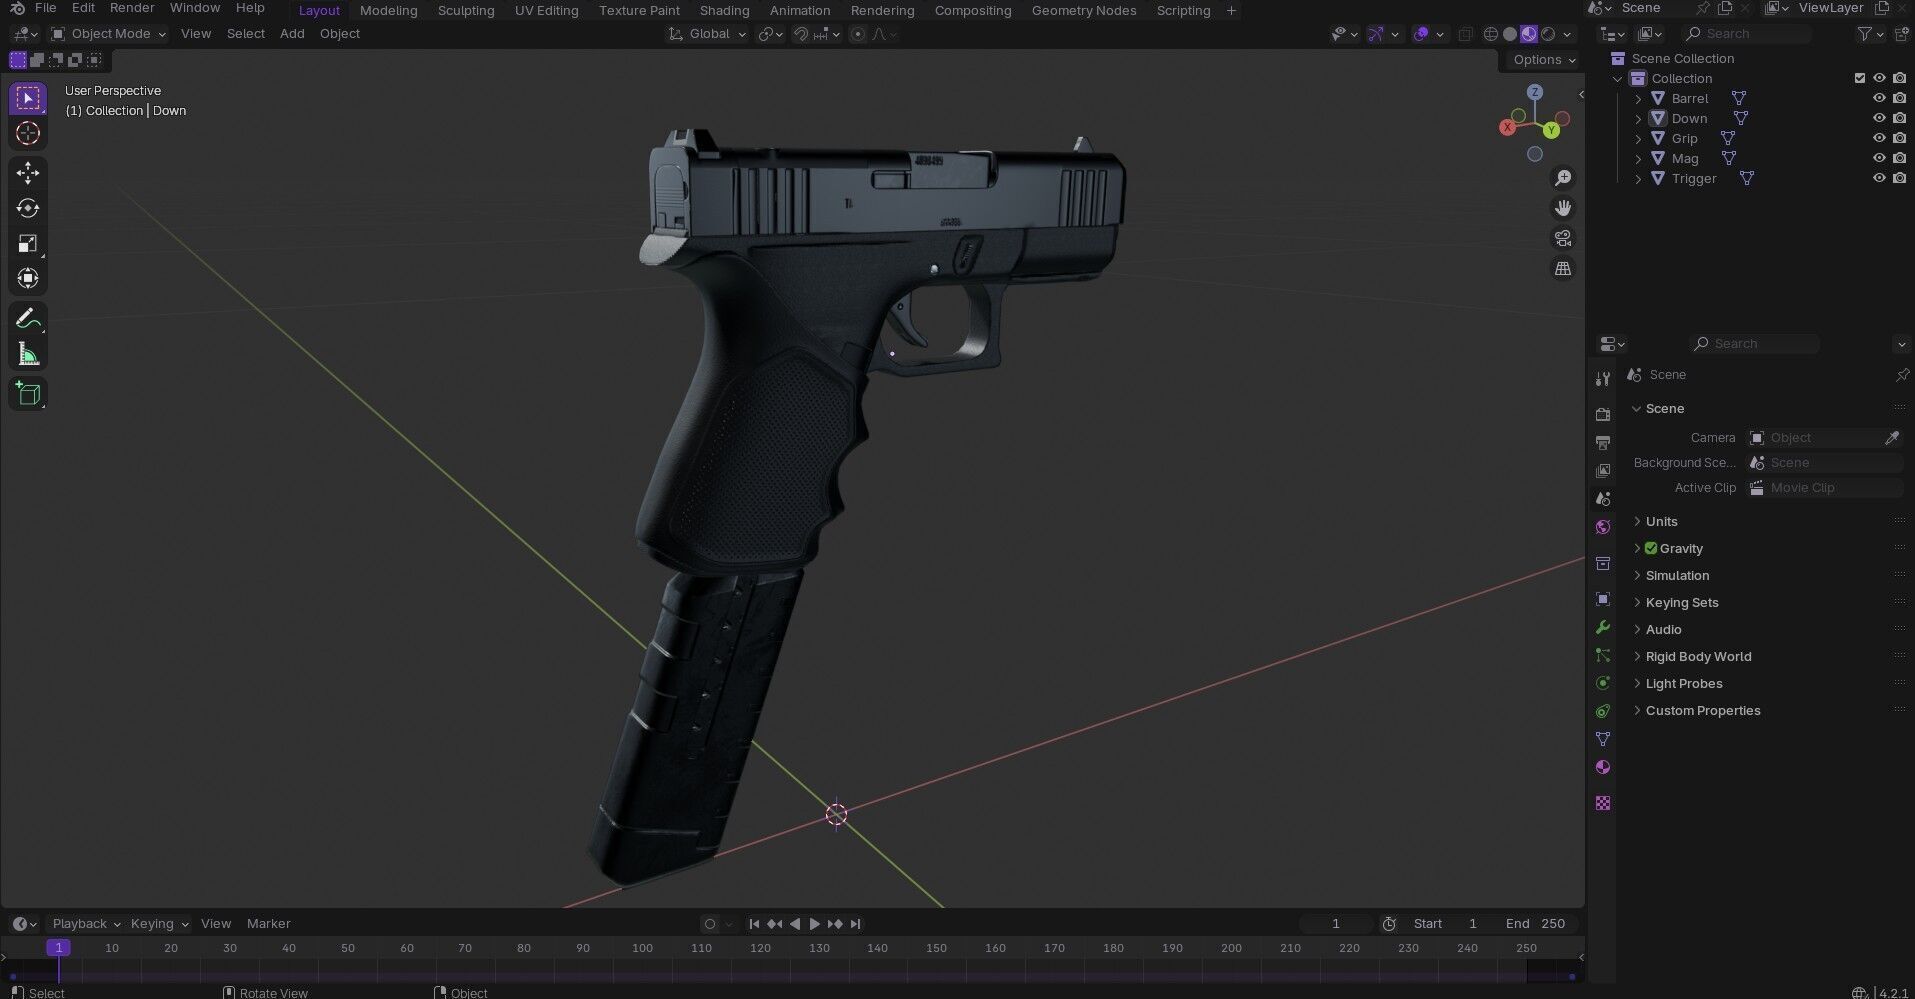Open the Texture properties checker tab
The height and width of the screenshot is (999, 1915).
[x=1603, y=803]
